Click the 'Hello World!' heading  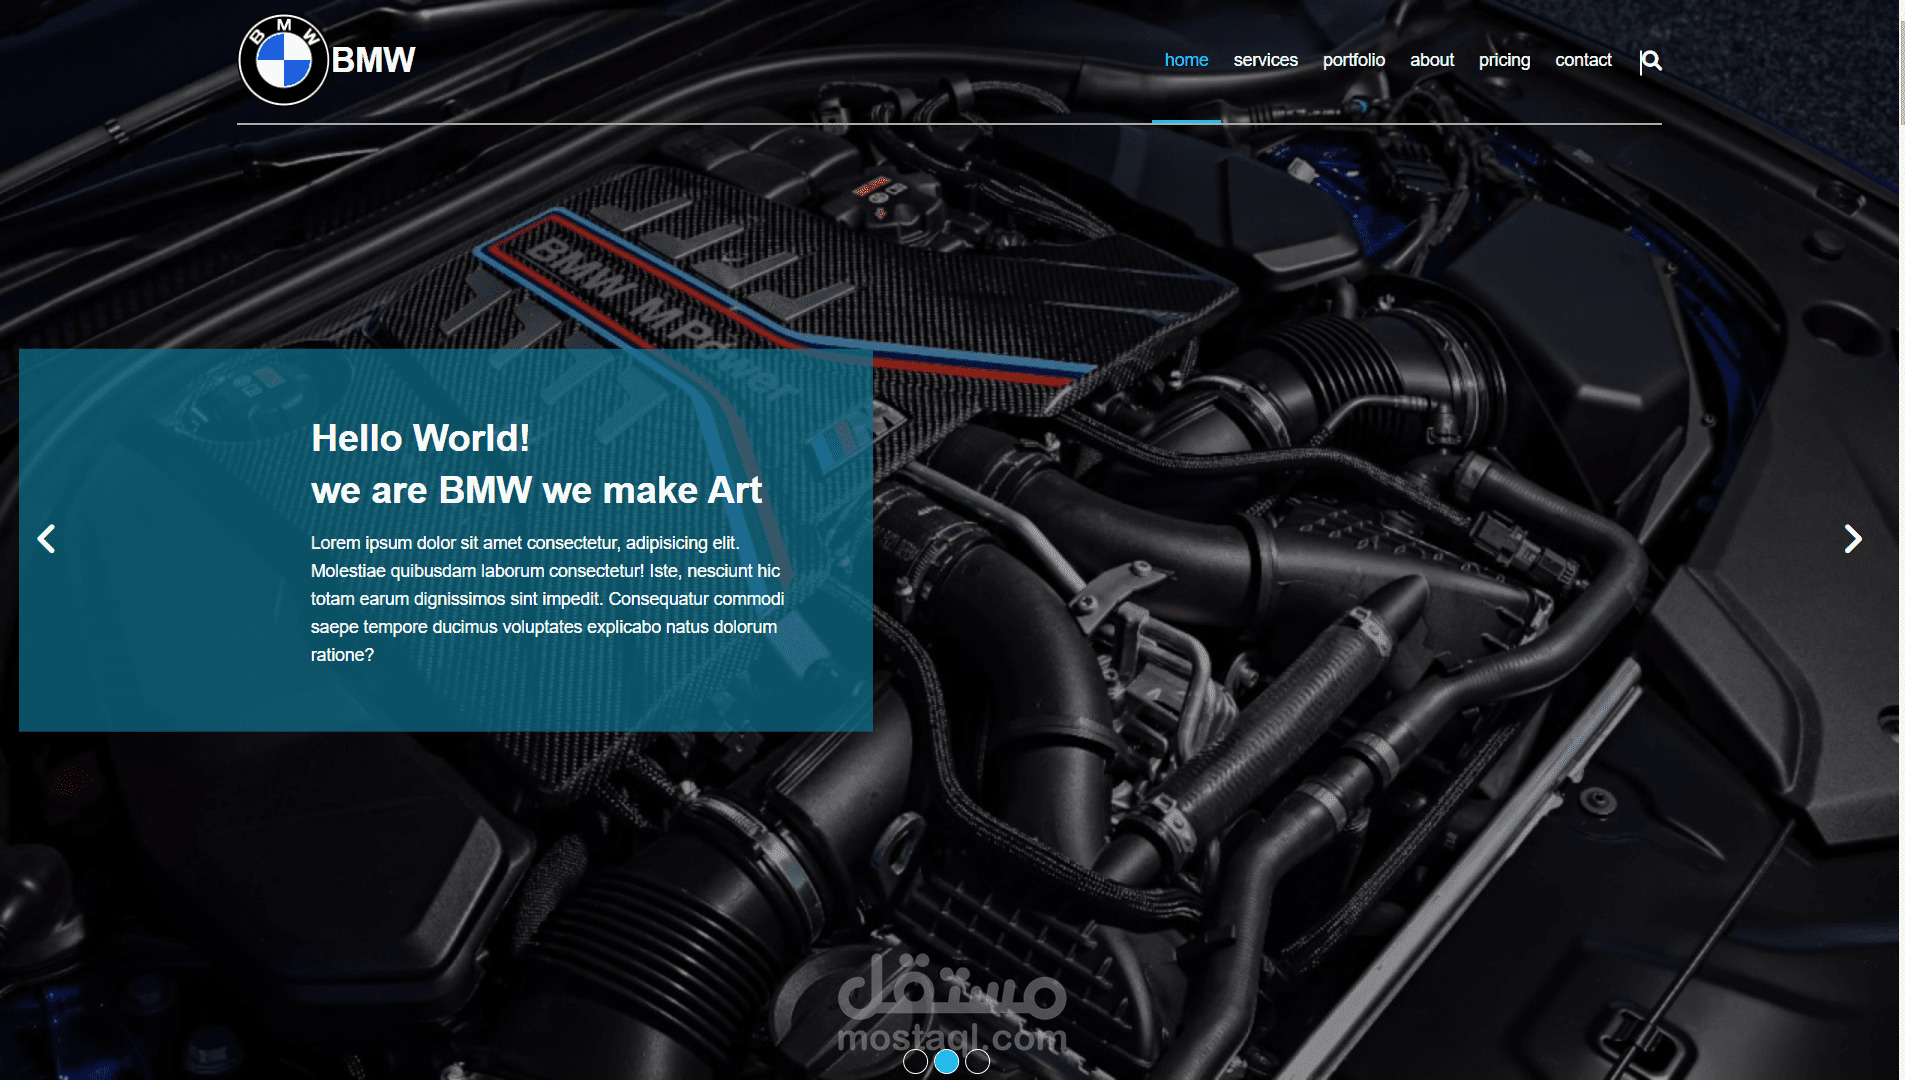pyautogui.click(x=420, y=438)
